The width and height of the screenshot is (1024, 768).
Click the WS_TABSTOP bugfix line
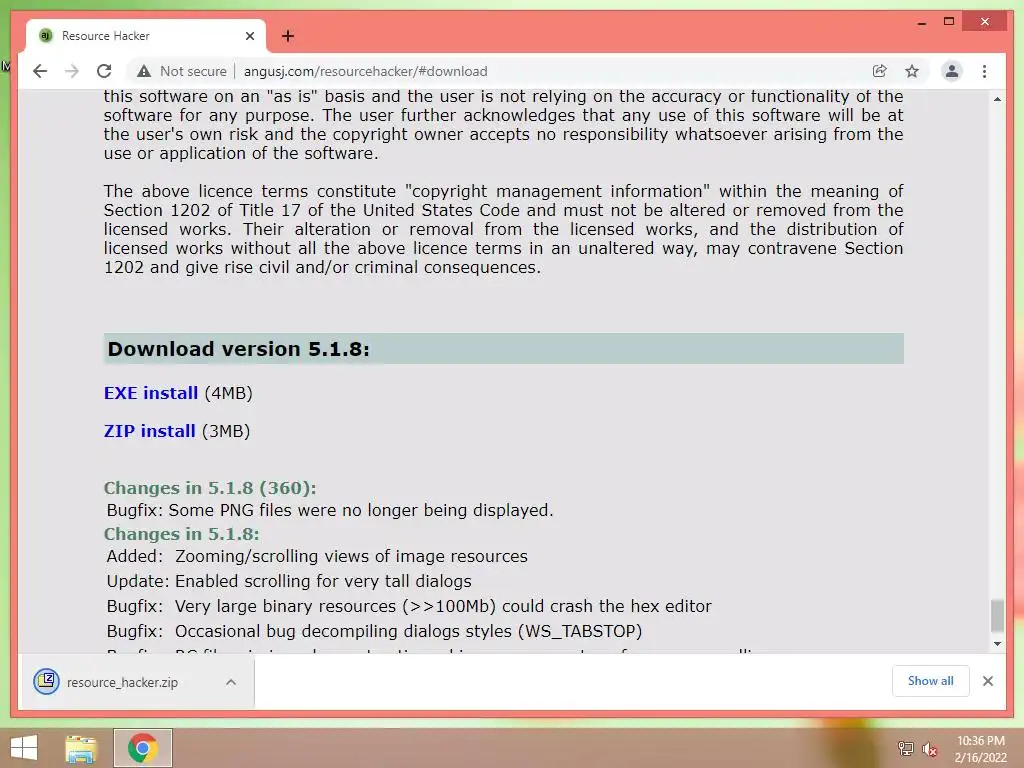click(x=374, y=632)
